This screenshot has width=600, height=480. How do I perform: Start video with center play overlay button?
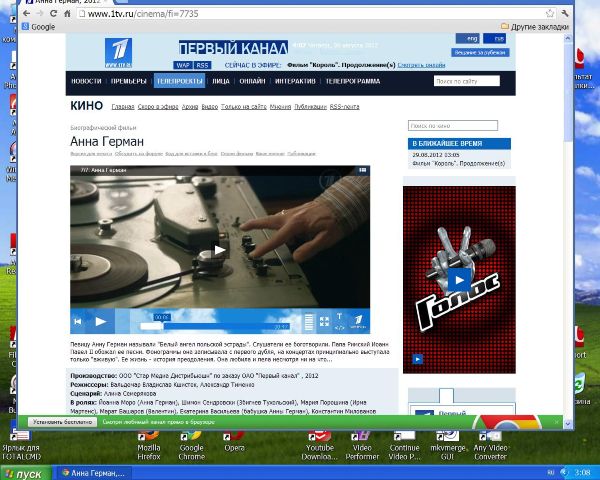(x=219, y=250)
